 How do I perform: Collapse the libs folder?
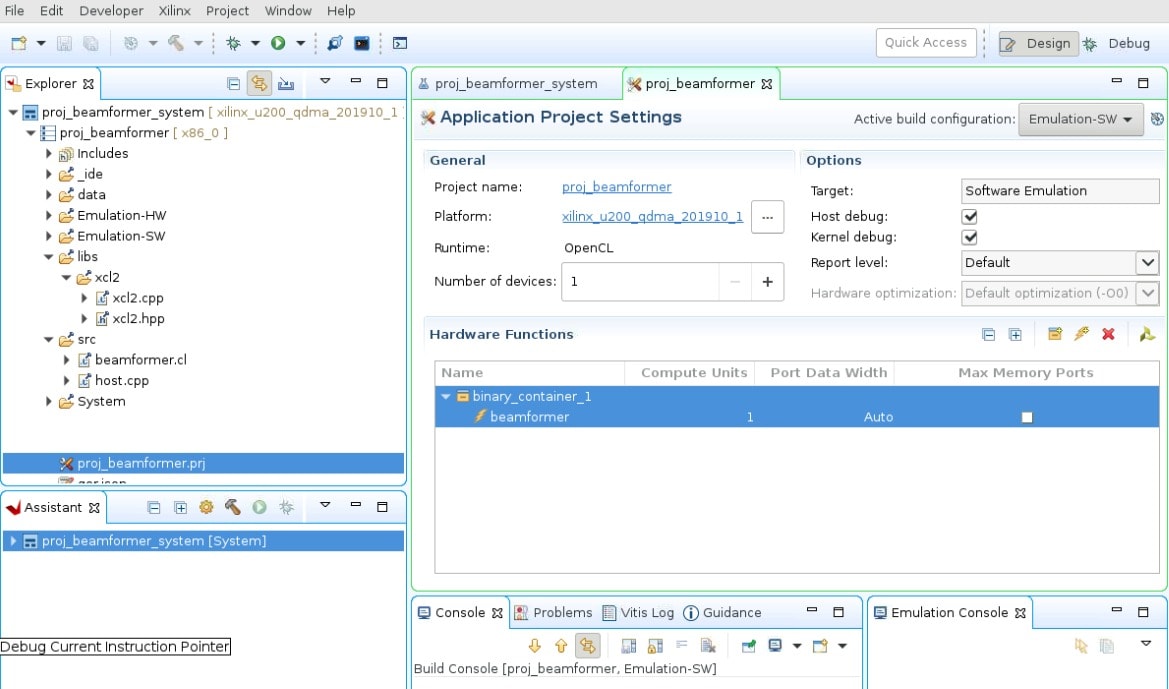click(49, 257)
